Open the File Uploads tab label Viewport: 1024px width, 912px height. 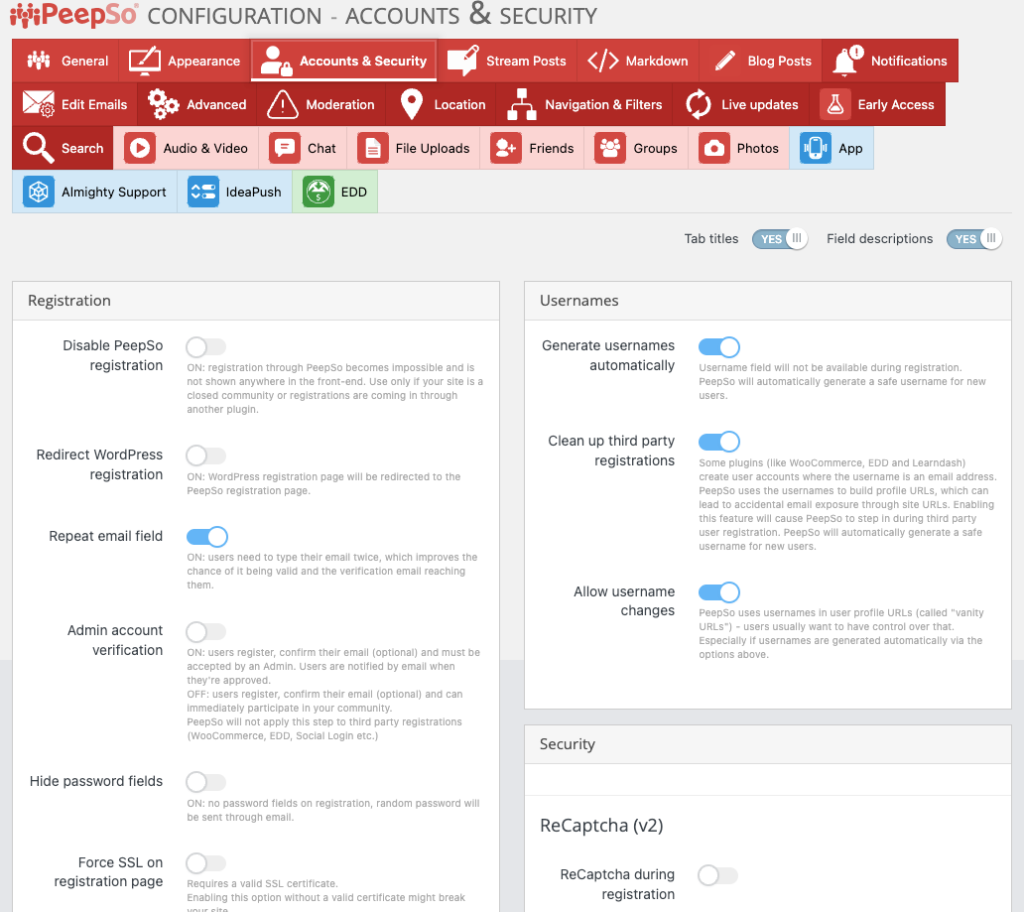point(432,148)
